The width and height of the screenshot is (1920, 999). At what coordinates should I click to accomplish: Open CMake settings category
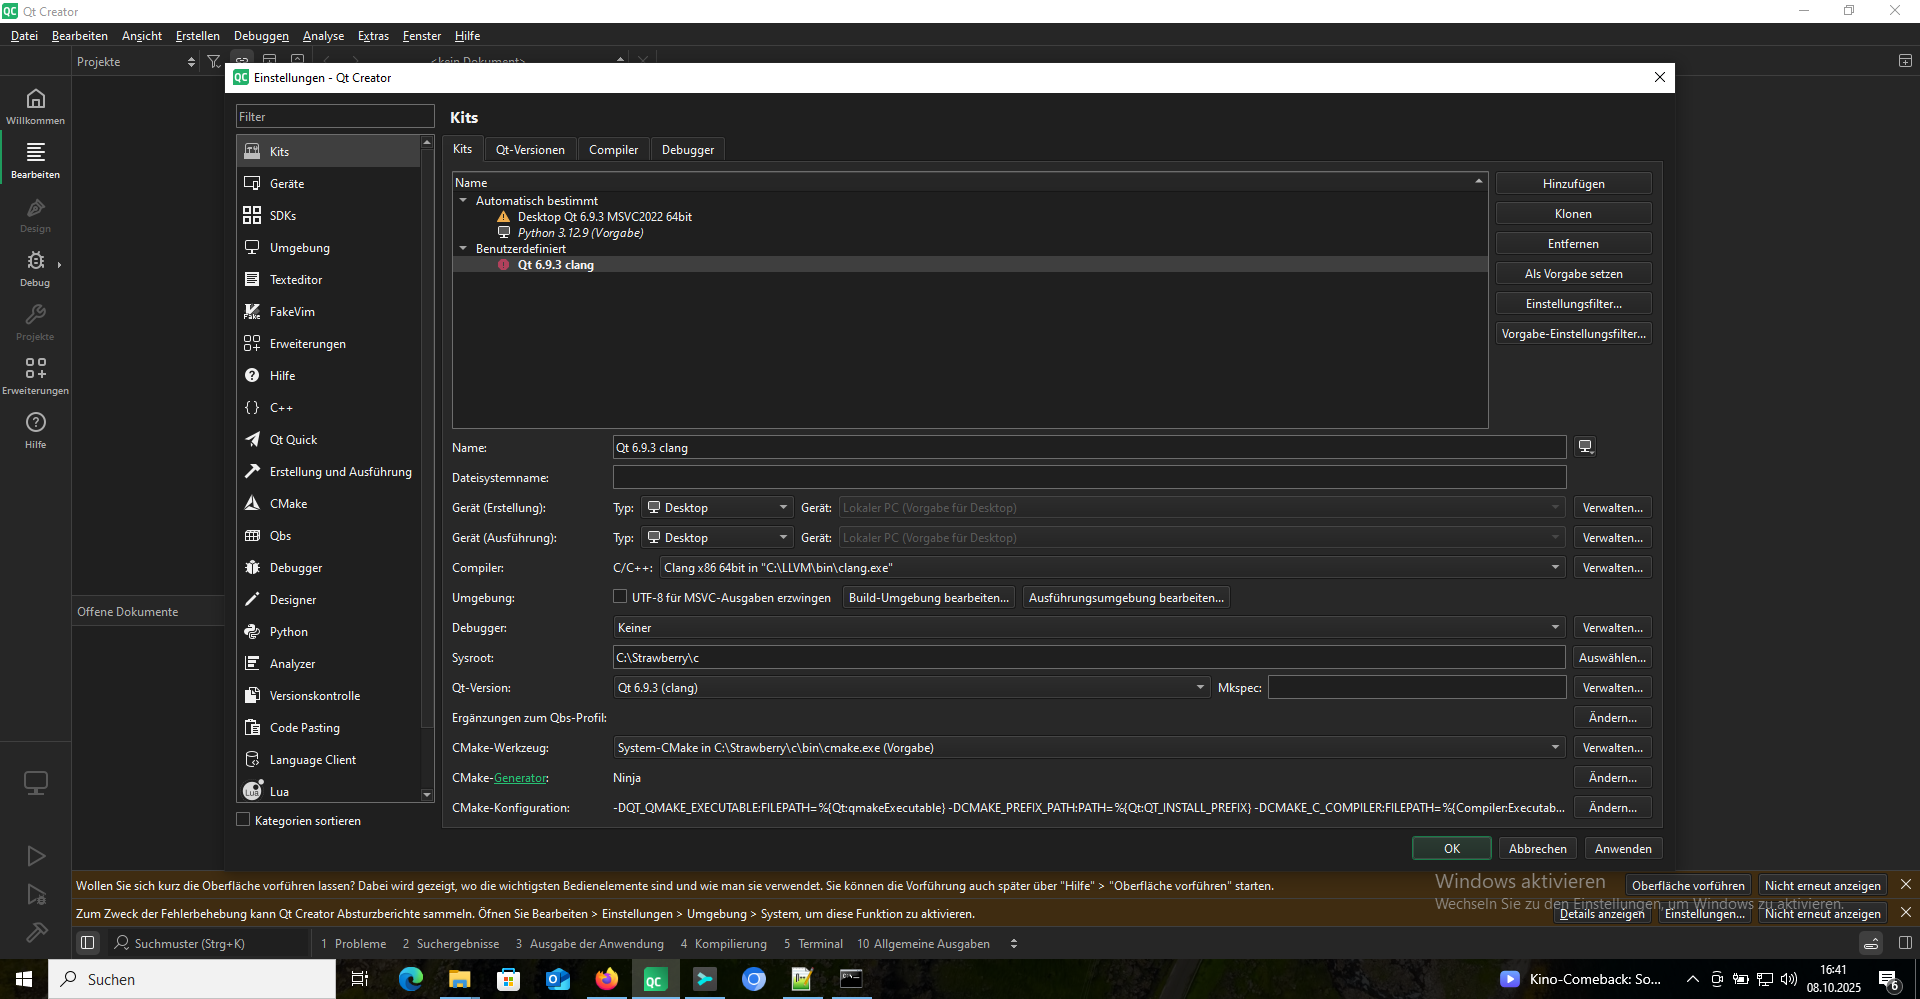tap(288, 504)
